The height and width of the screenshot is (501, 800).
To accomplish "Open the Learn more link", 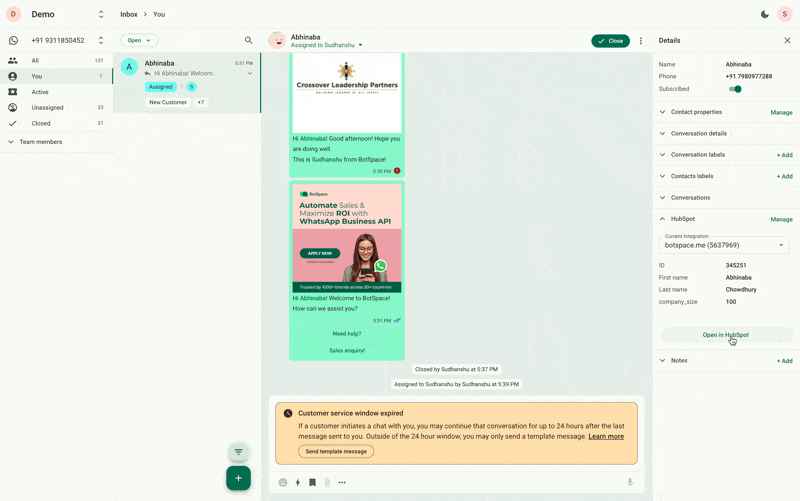I will [606, 436].
